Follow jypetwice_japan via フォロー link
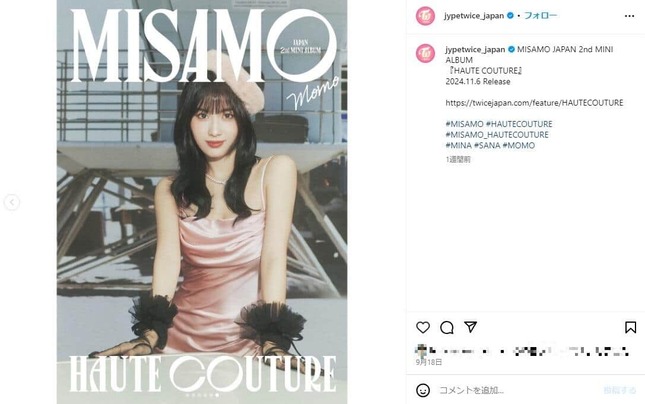This screenshot has width=645, height=404. [540, 16]
